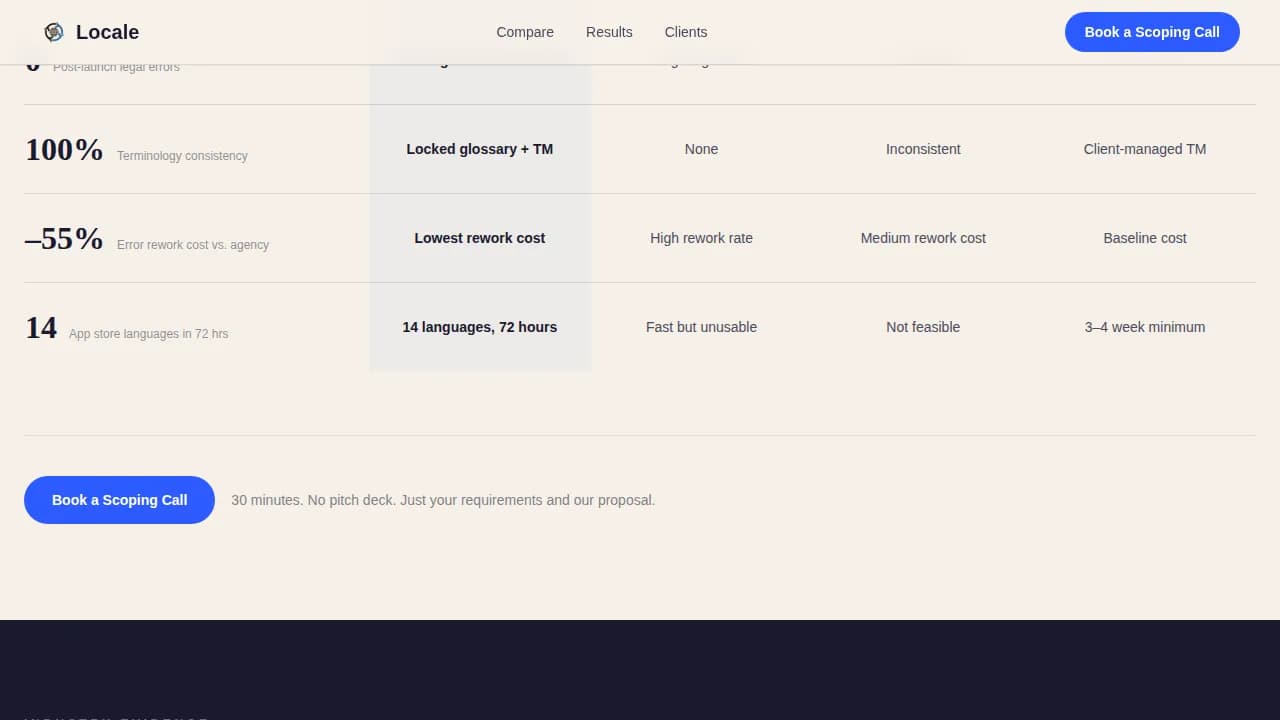Click the Not feasible comparison entry
1280x720 pixels.
[x=923, y=327]
